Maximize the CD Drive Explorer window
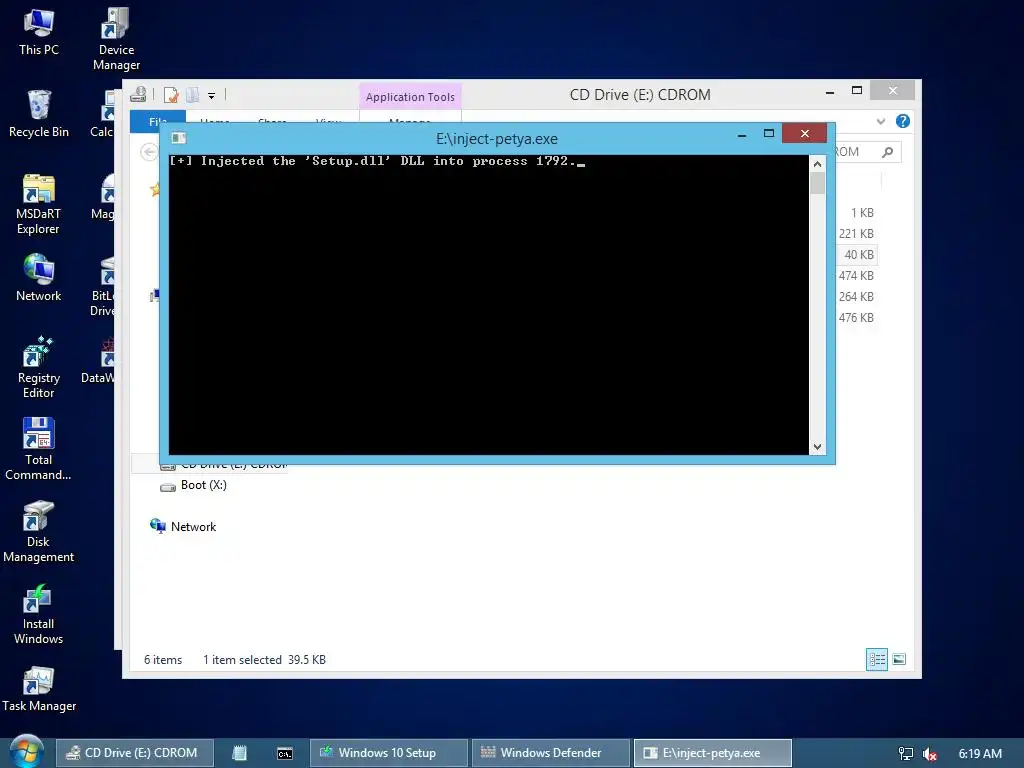Screen dimensions: 1024x768 tap(857, 91)
